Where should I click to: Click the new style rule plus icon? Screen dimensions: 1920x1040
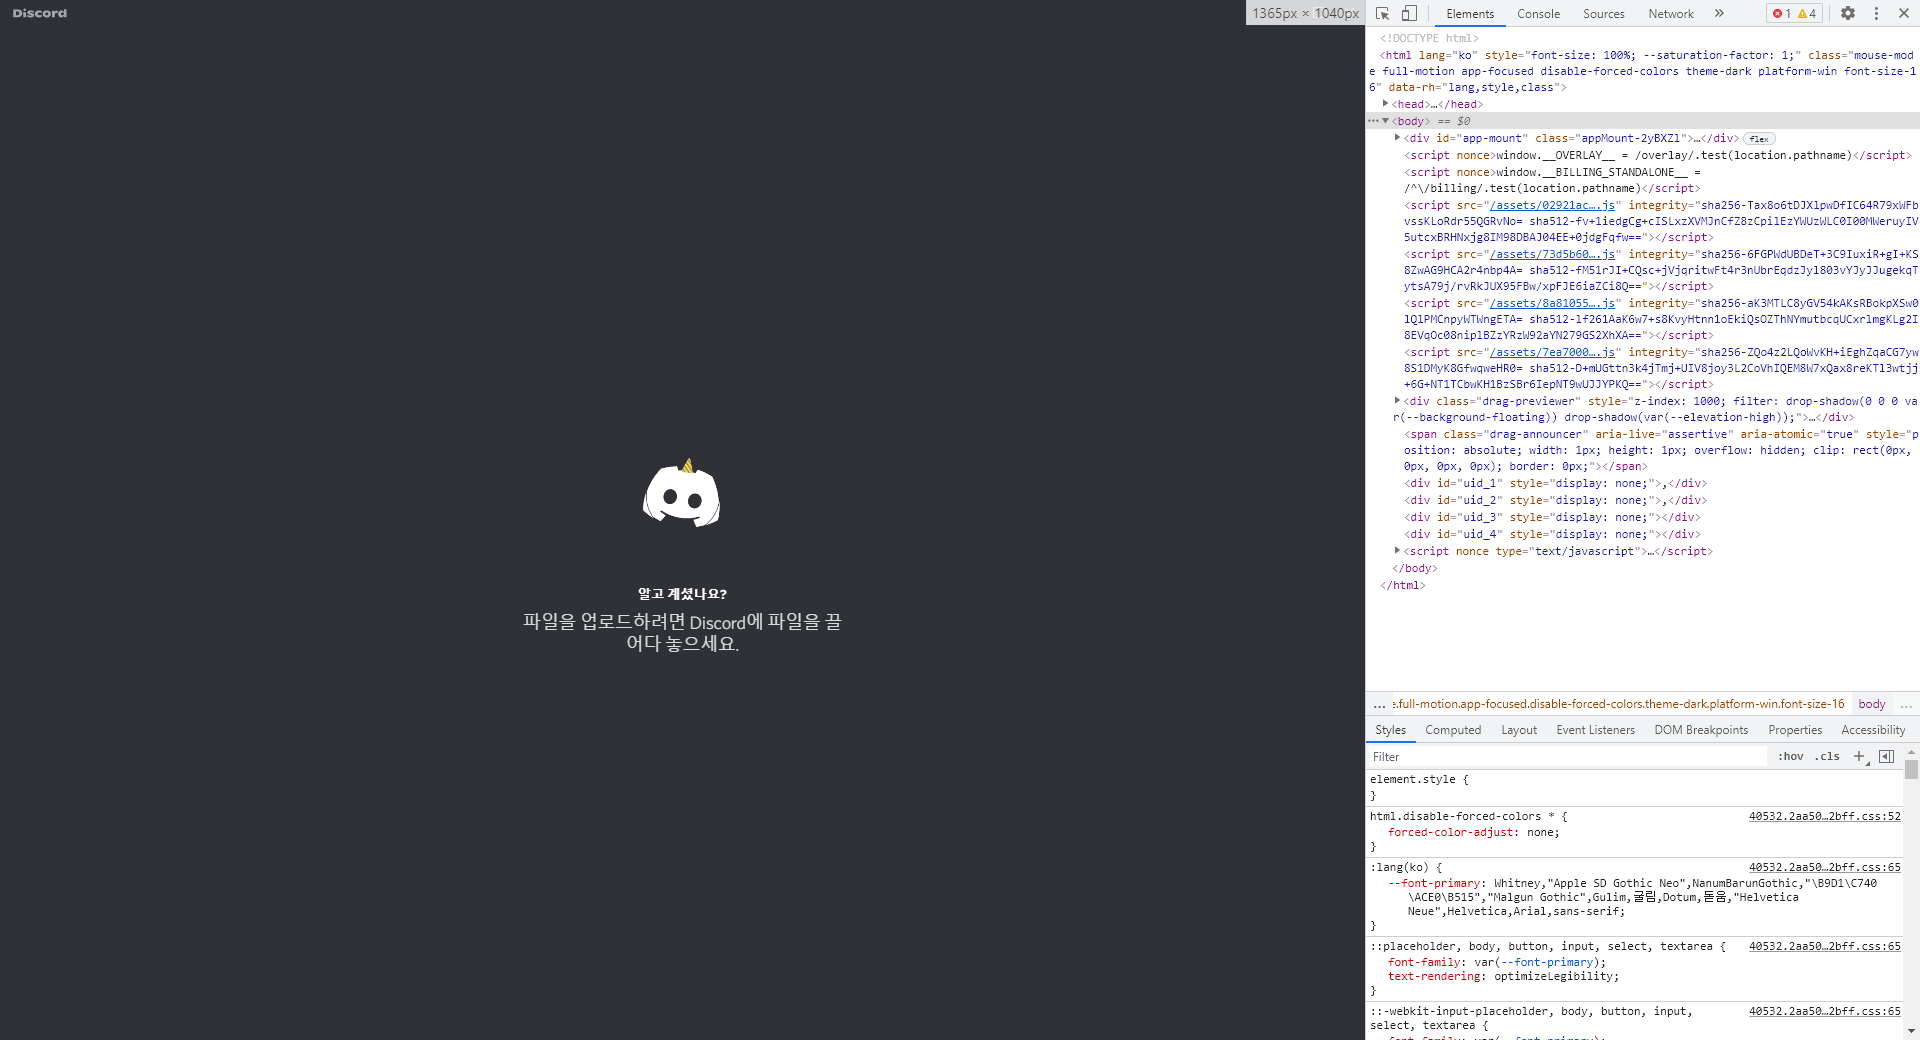tap(1859, 756)
